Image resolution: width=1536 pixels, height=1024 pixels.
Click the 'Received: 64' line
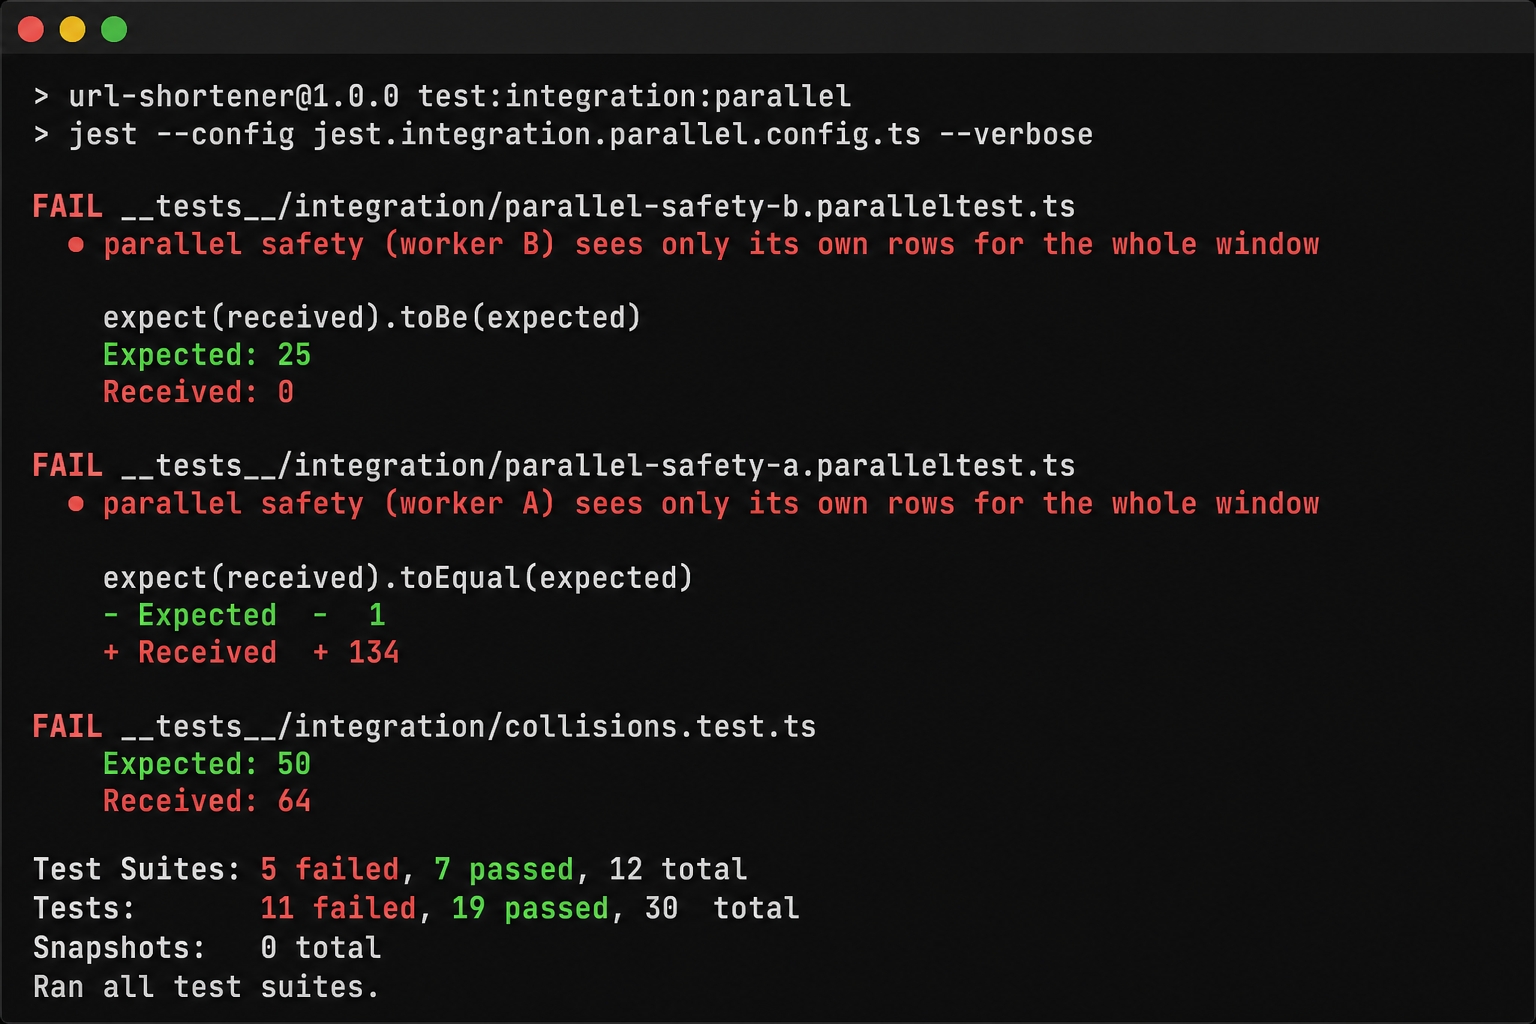point(207,800)
